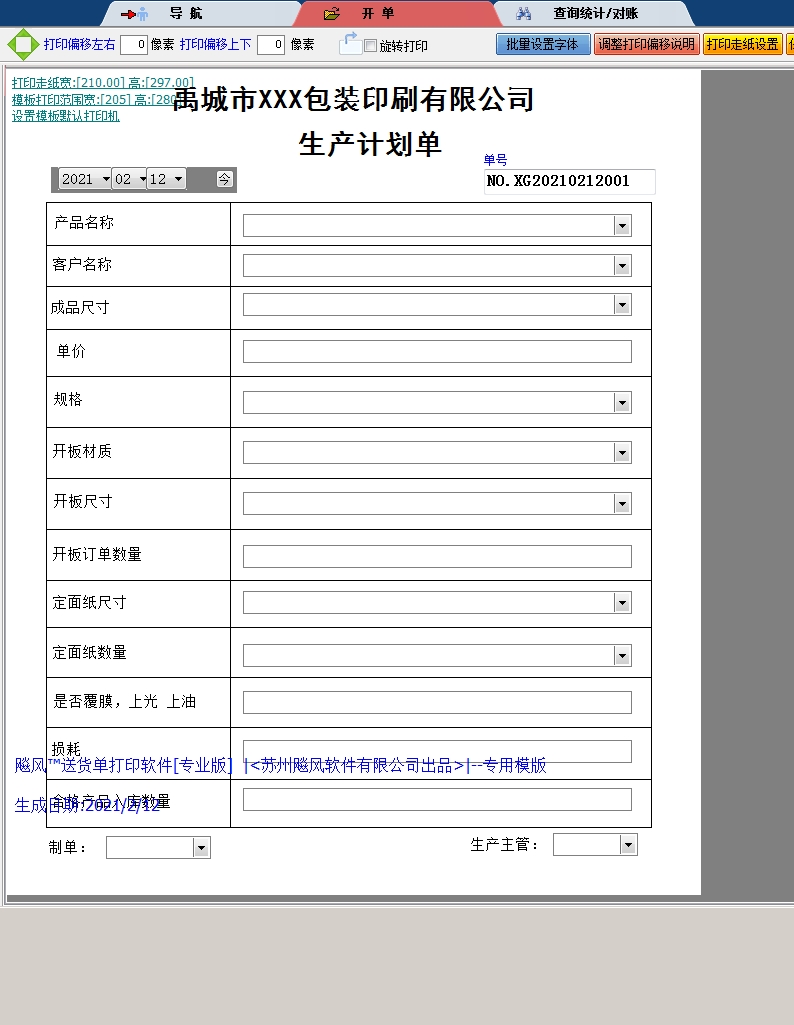Click the 批量设置字体 button

pyautogui.click(x=542, y=45)
